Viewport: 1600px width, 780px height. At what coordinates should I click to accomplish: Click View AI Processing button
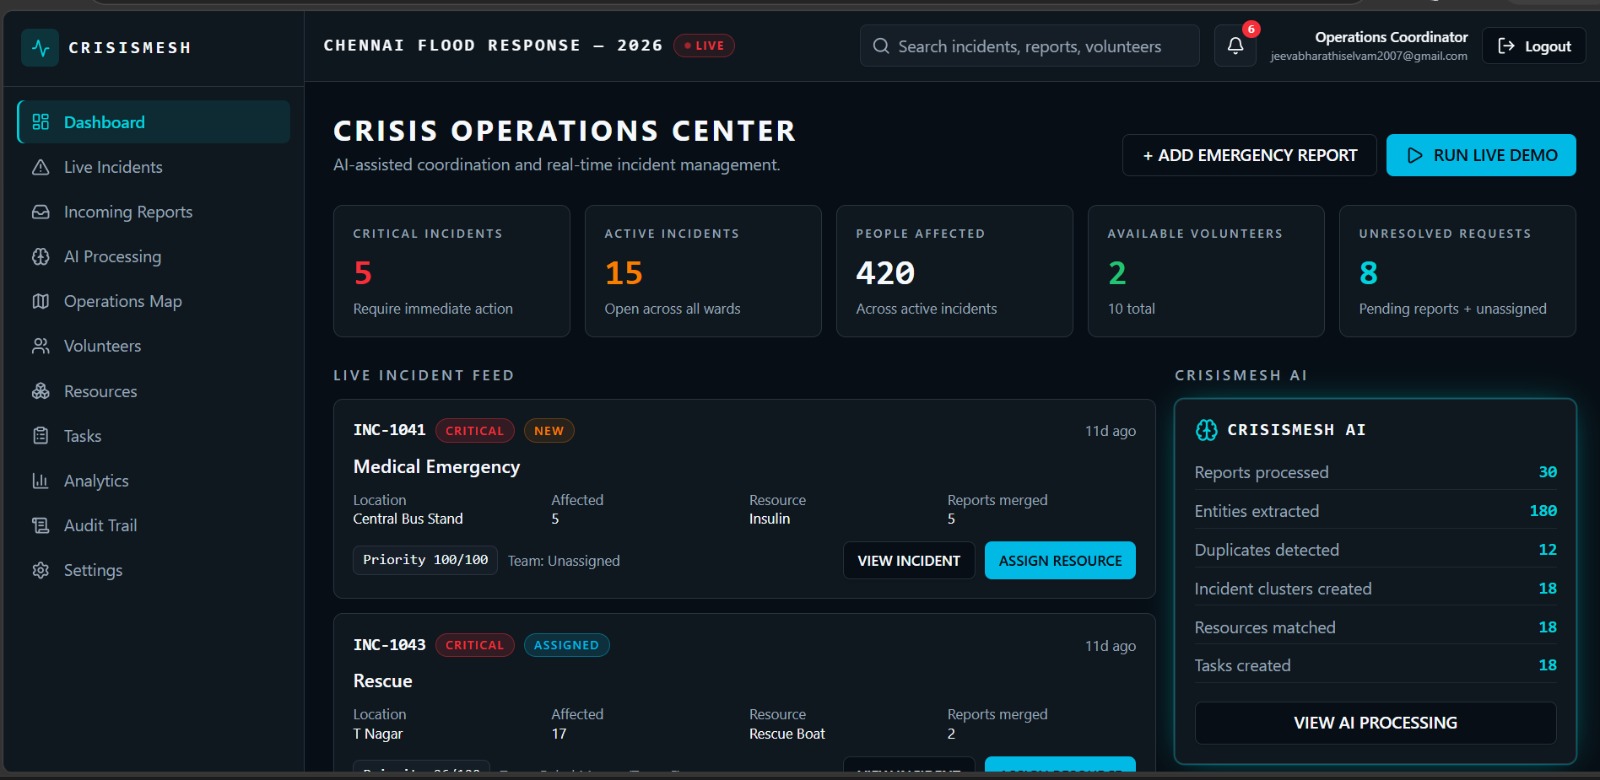tap(1376, 723)
